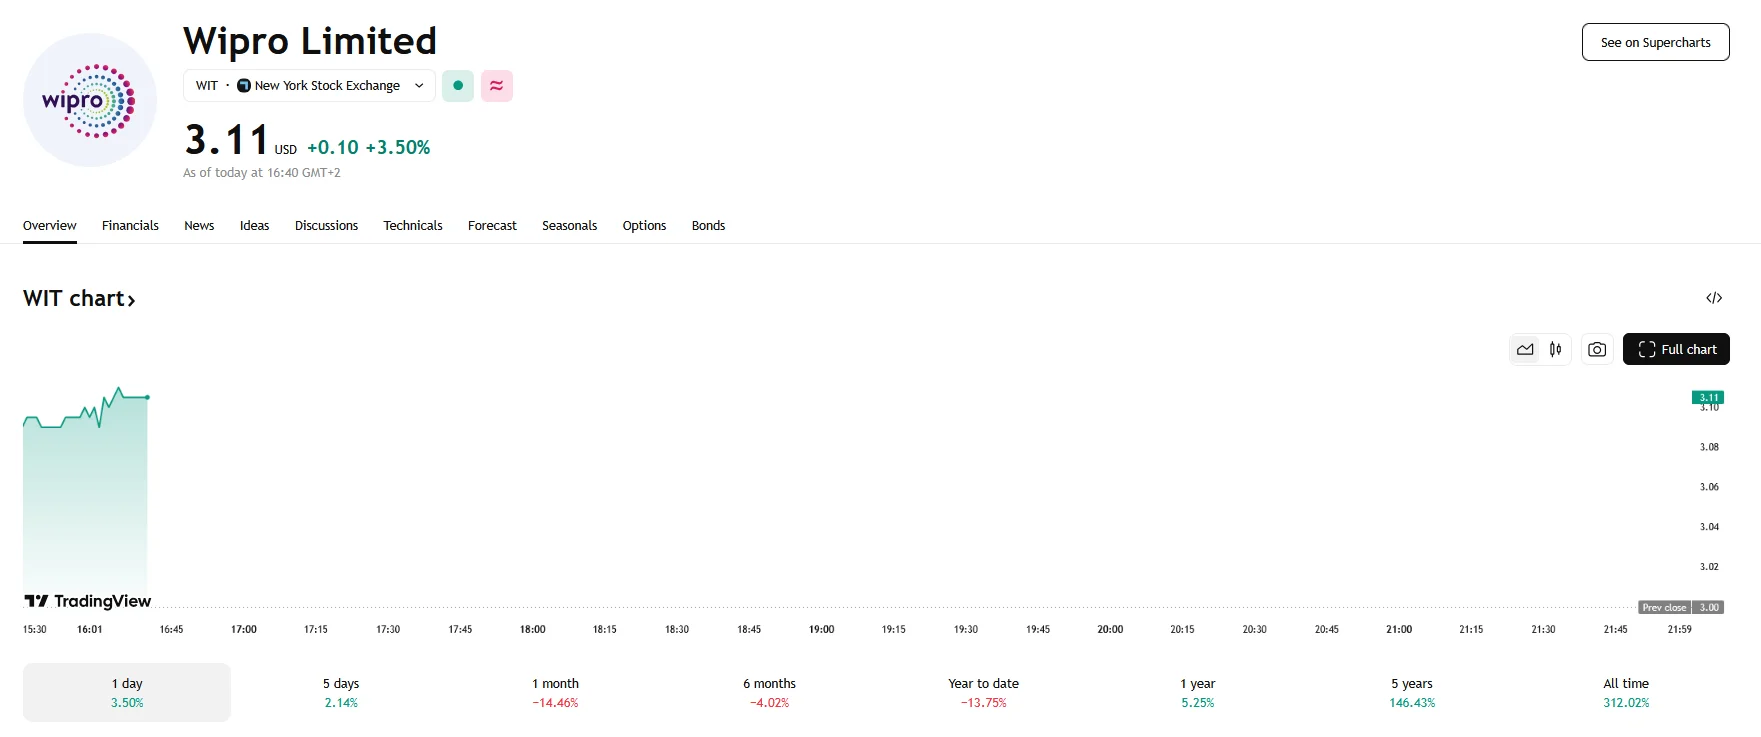1761x737 pixels.
Task: Click the last data point on price line
Action: [147, 397]
